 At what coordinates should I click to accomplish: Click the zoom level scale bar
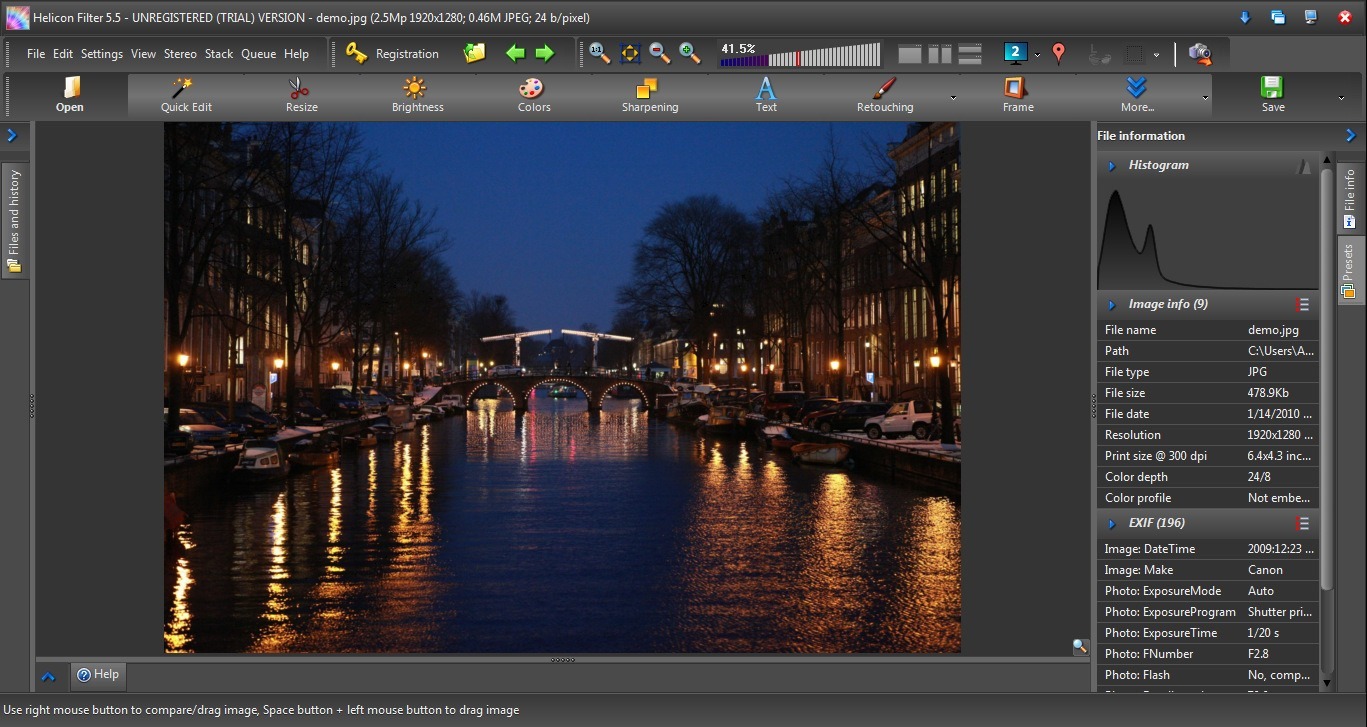pyautogui.click(x=800, y=54)
